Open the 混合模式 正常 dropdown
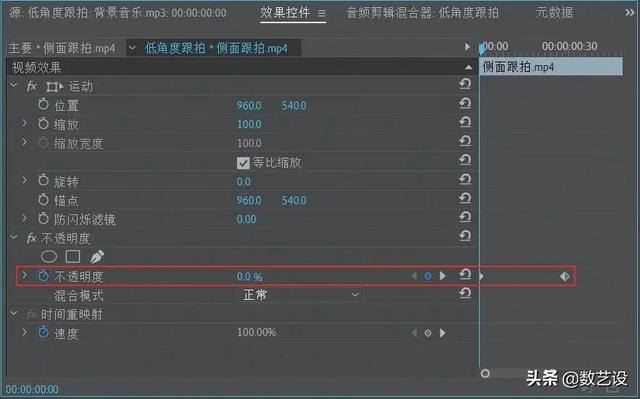This screenshot has width=640, height=399. coord(300,295)
